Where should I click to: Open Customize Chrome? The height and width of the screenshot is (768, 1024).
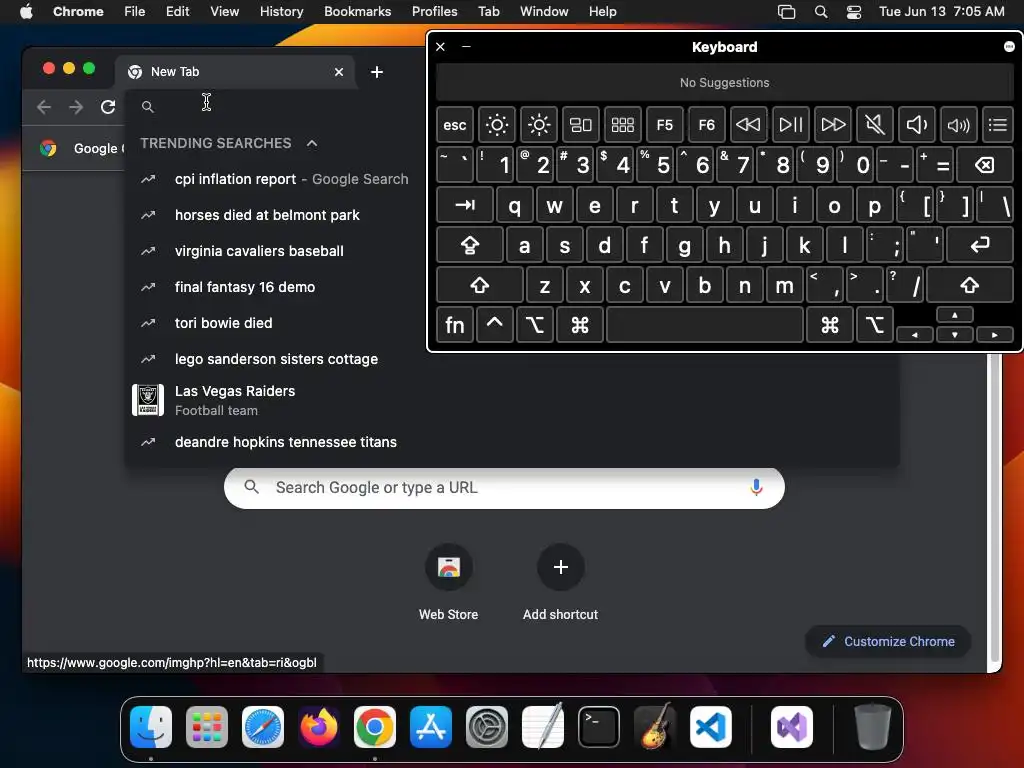click(888, 641)
